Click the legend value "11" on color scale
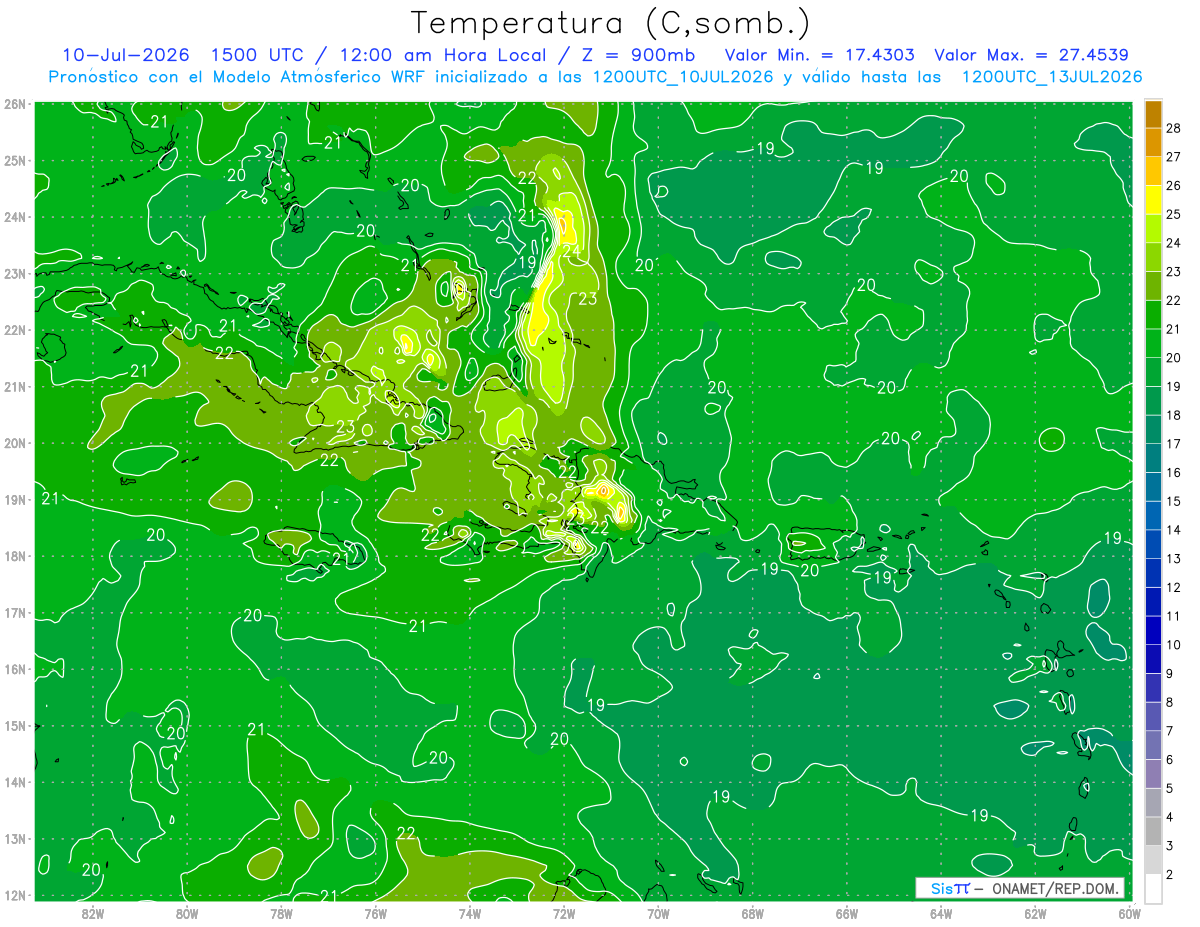 [1174, 616]
